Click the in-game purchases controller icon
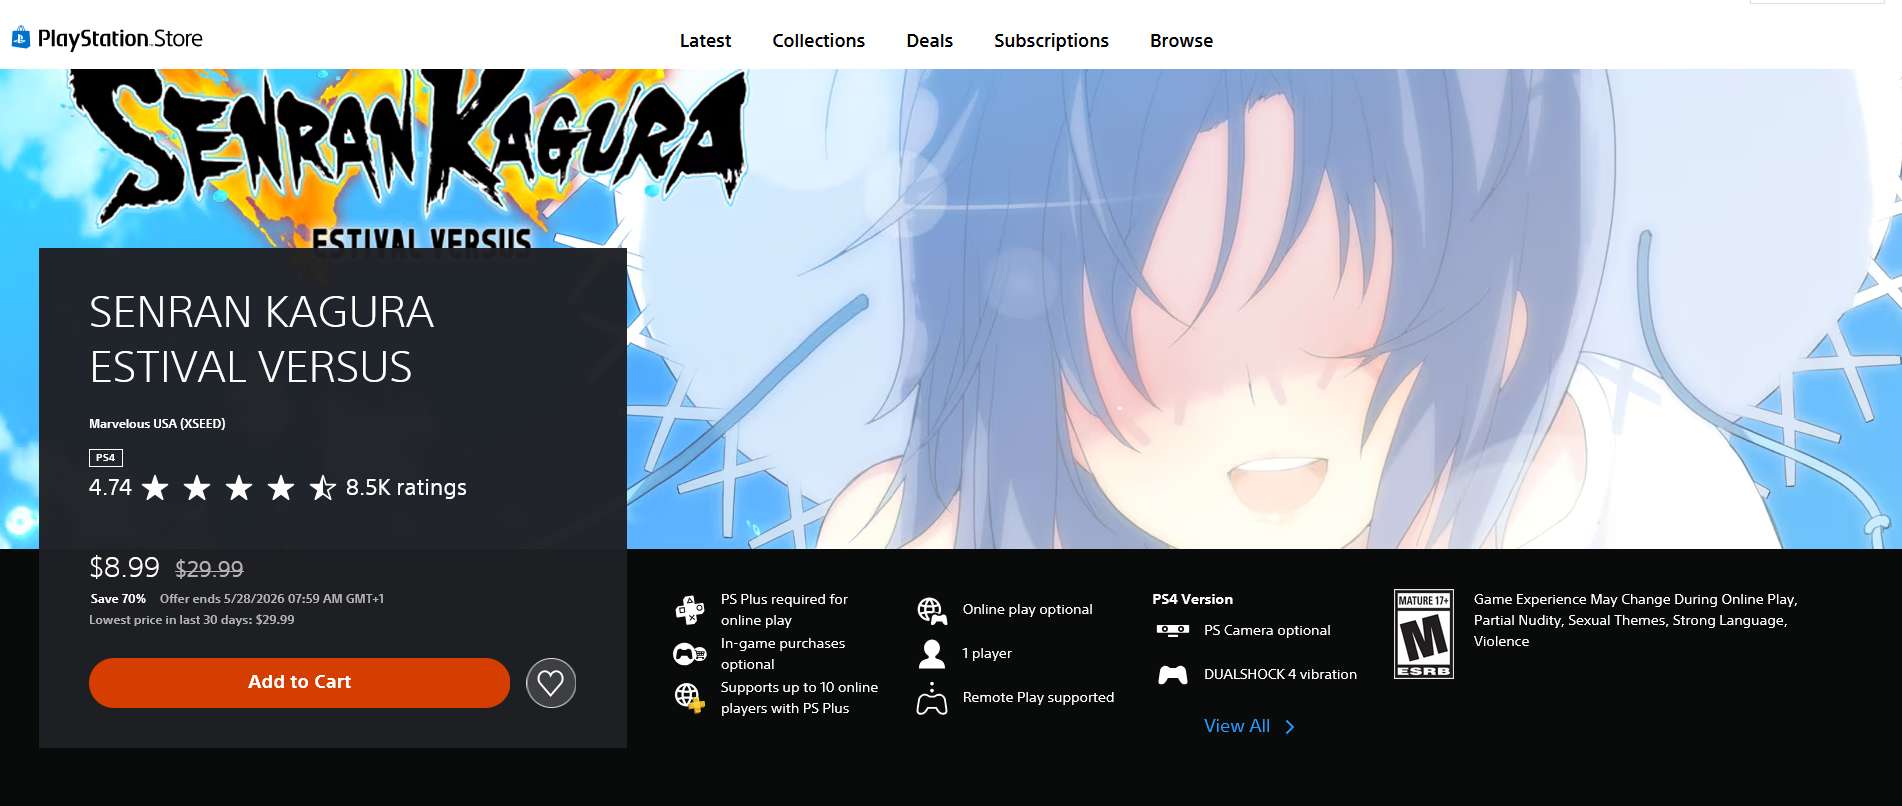This screenshot has height=806, width=1902. pos(690,654)
